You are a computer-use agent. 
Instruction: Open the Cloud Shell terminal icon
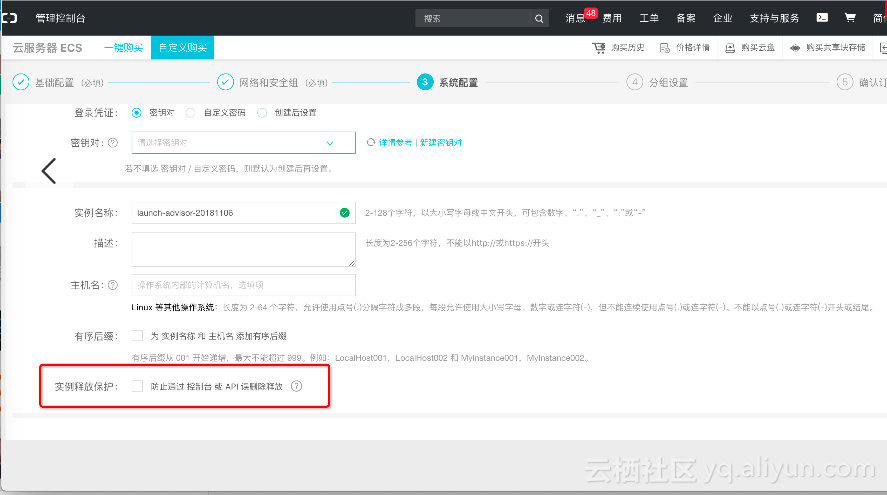pos(822,18)
